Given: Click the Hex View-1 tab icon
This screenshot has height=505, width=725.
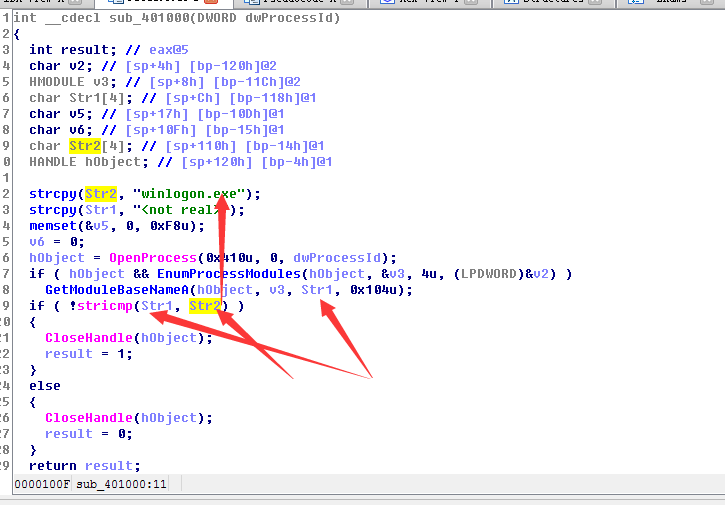Looking at the screenshot, I should (x=385, y=3).
